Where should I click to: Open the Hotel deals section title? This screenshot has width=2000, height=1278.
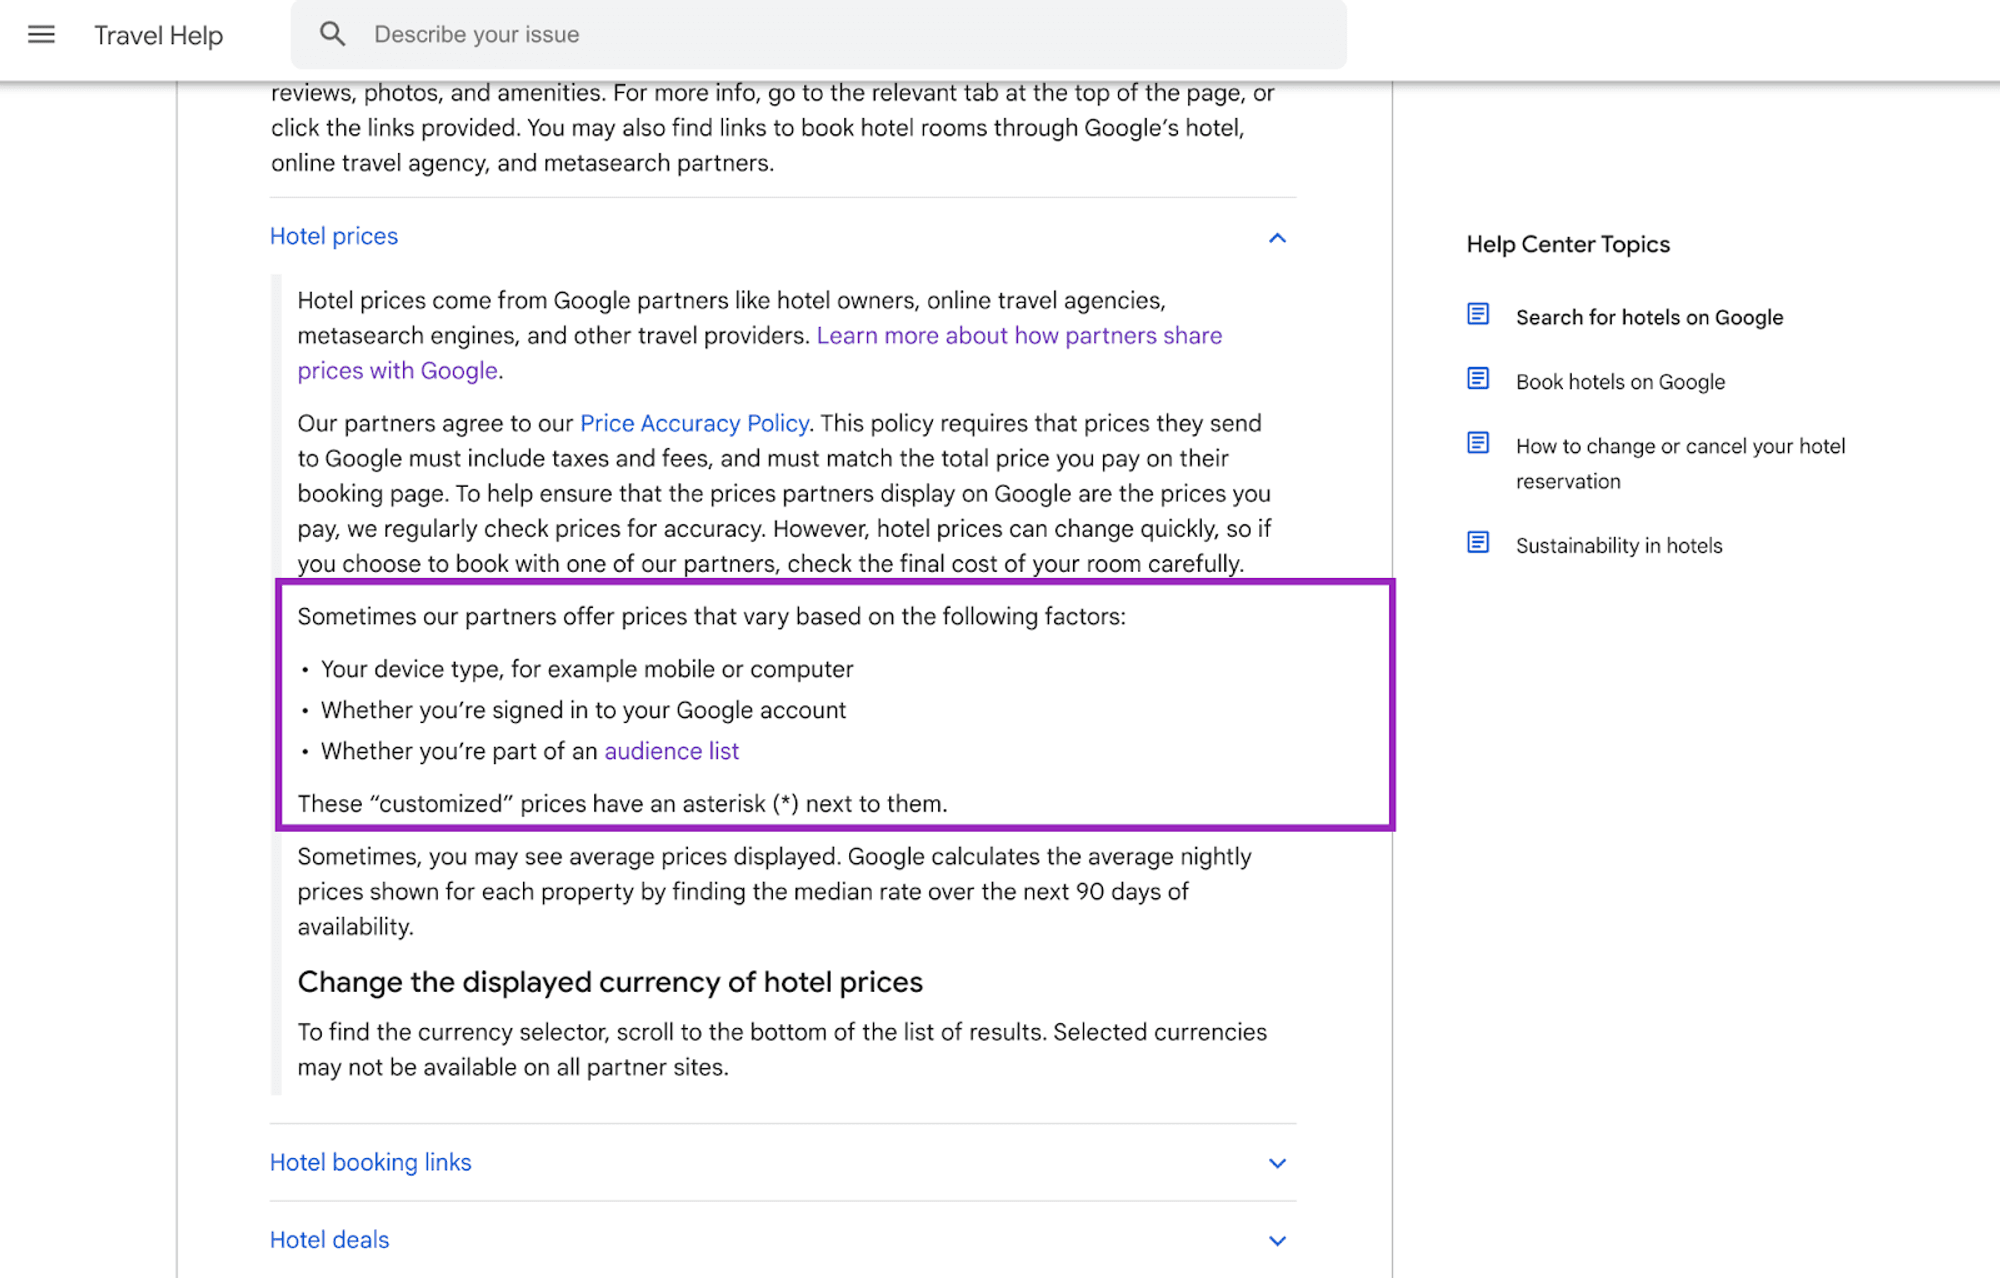click(329, 1240)
